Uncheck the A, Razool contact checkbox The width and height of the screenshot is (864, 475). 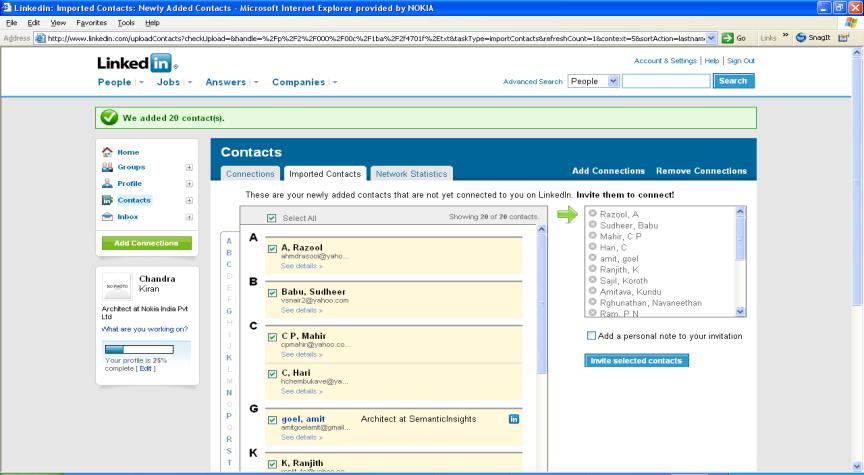(x=272, y=249)
